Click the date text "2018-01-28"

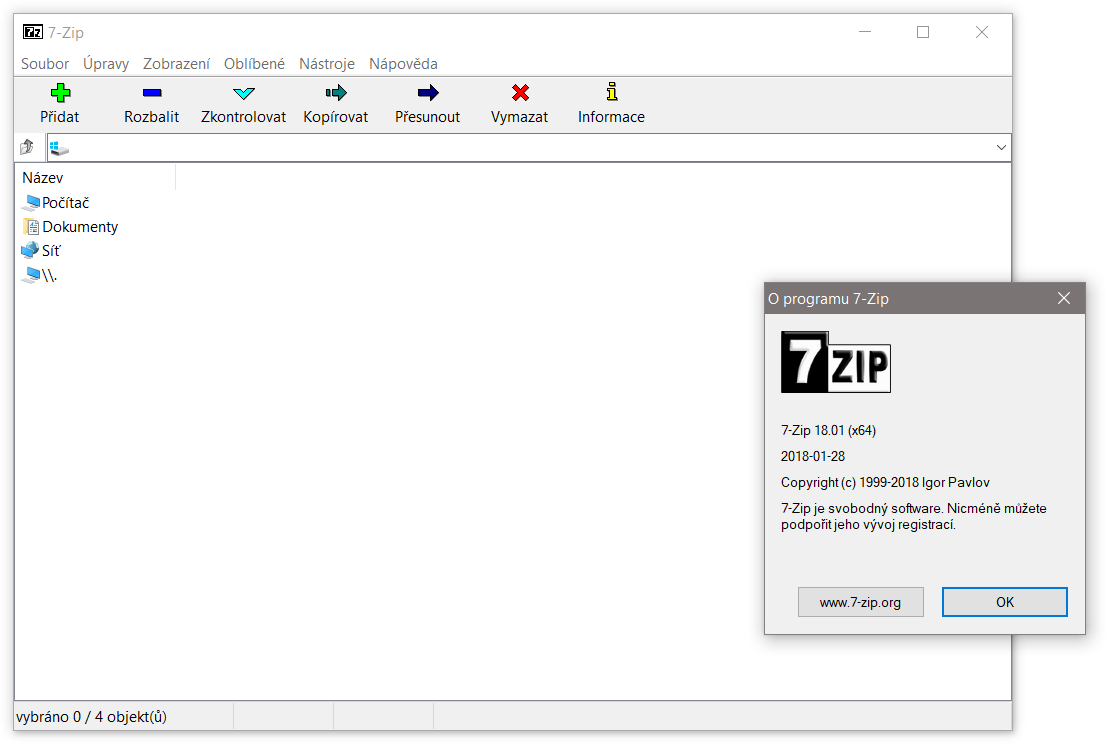pyautogui.click(x=813, y=457)
